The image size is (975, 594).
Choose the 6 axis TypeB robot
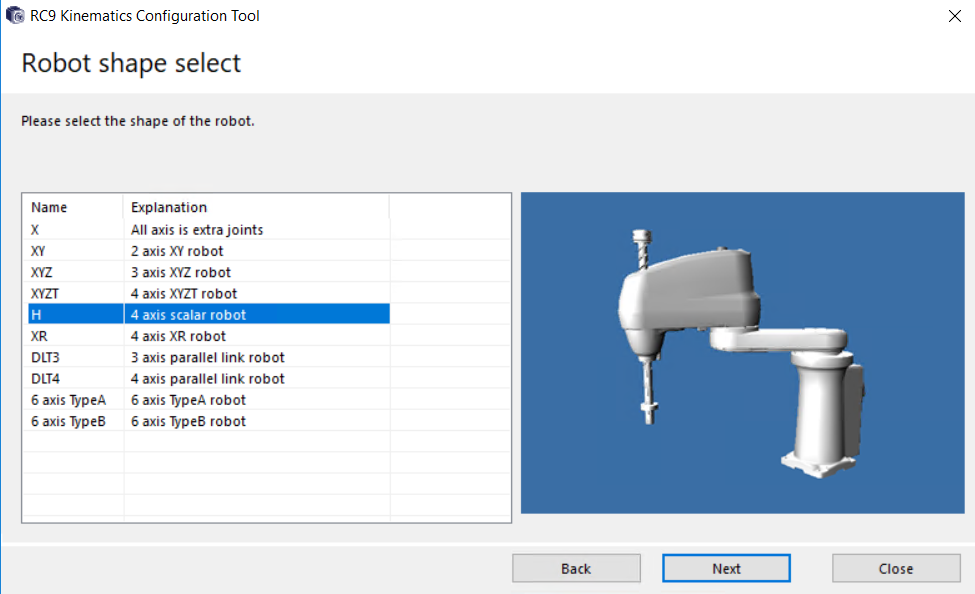click(x=68, y=421)
